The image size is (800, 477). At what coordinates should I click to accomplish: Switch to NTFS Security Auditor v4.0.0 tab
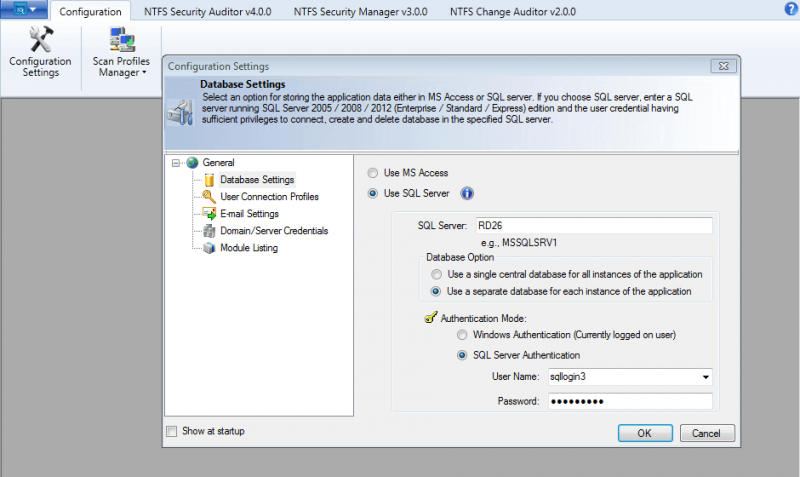pyautogui.click(x=208, y=11)
